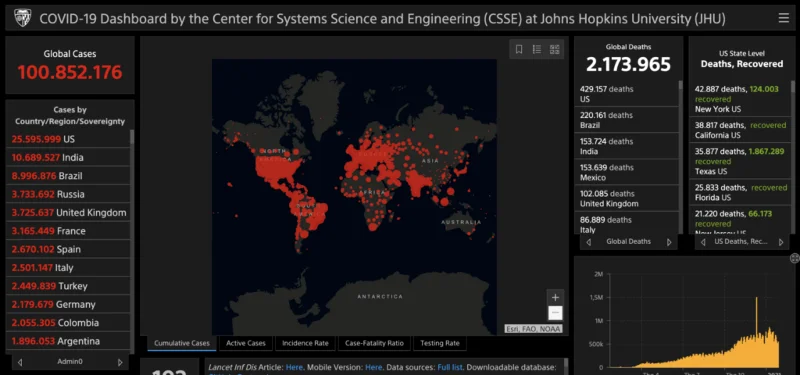800x375 pixels.
Task: Show previous US Deaths, Rec... panel
Action: pos(703,242)
